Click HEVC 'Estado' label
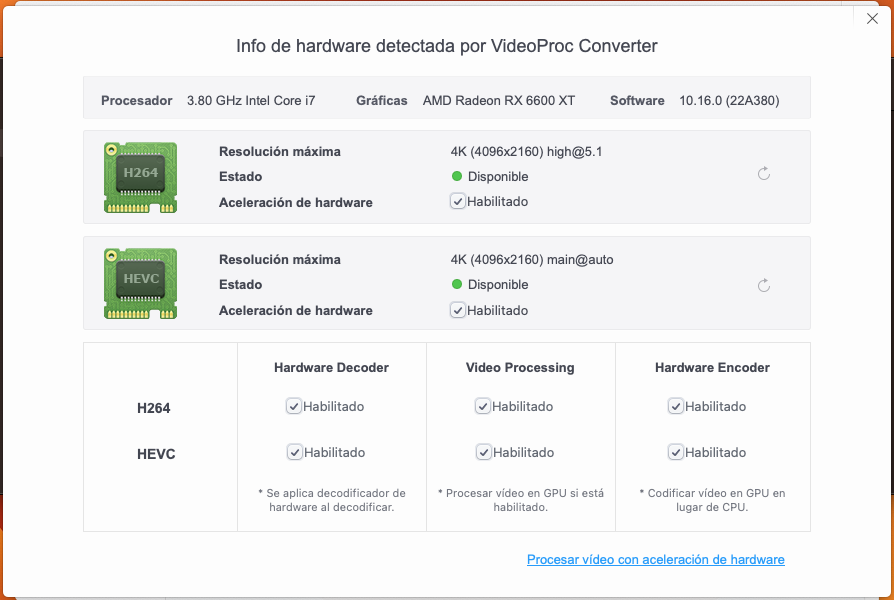Viewport: 894px width, 600px height. coord(240,285)
